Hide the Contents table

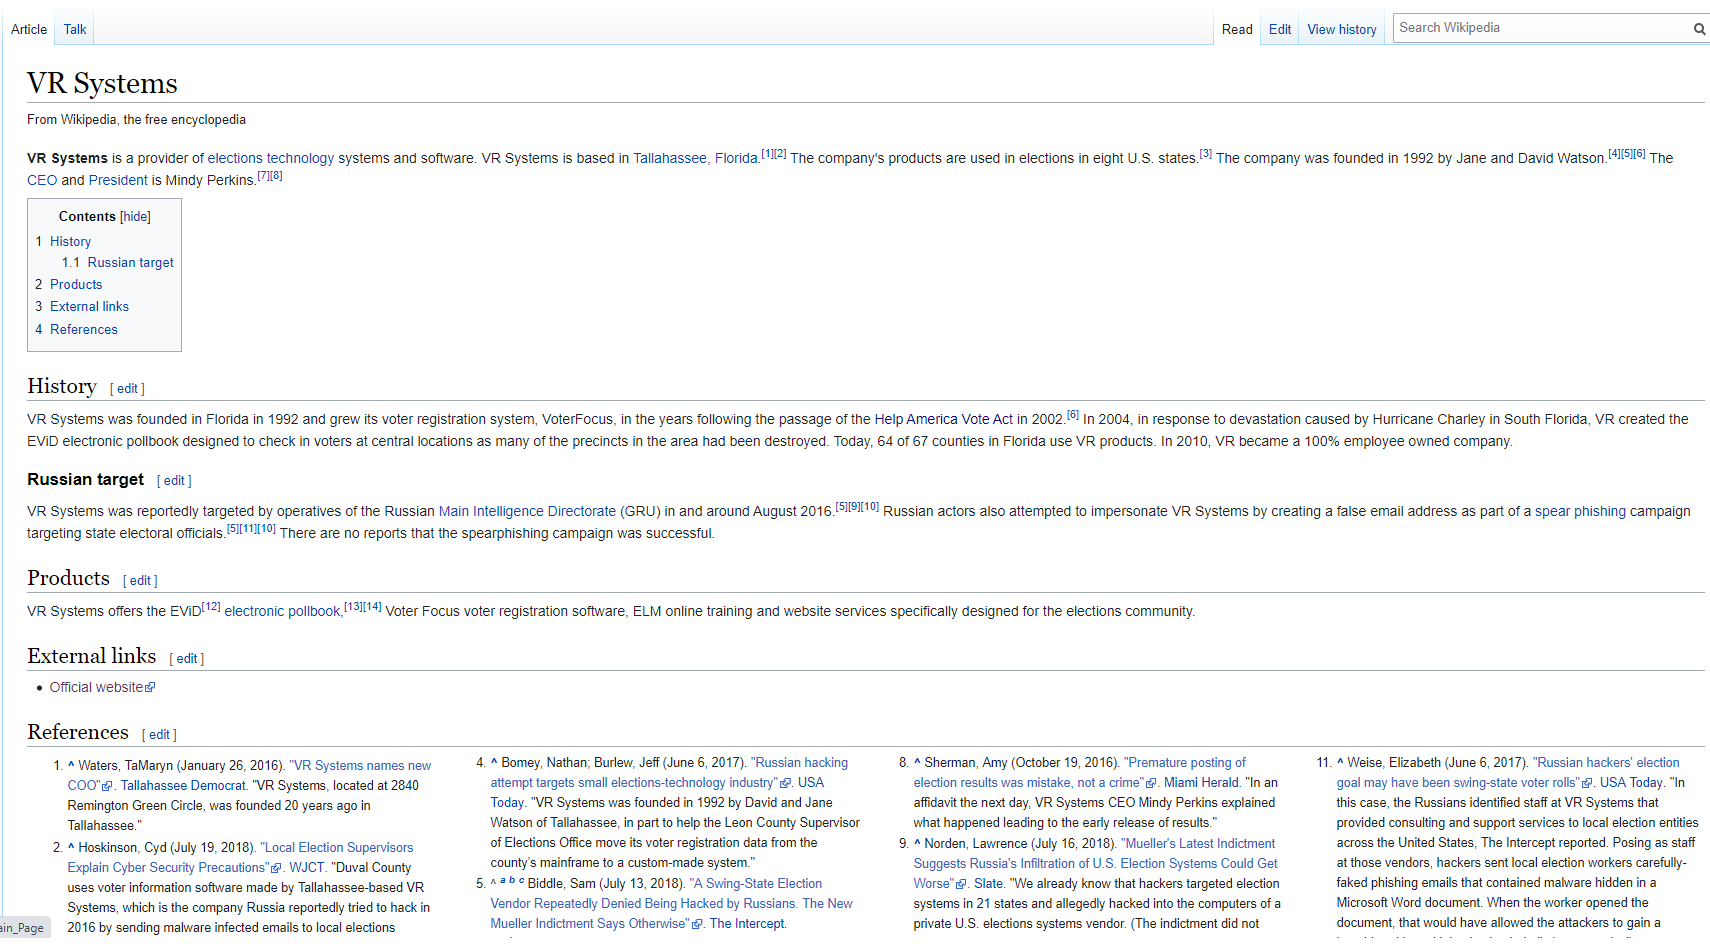pos(135,217)
